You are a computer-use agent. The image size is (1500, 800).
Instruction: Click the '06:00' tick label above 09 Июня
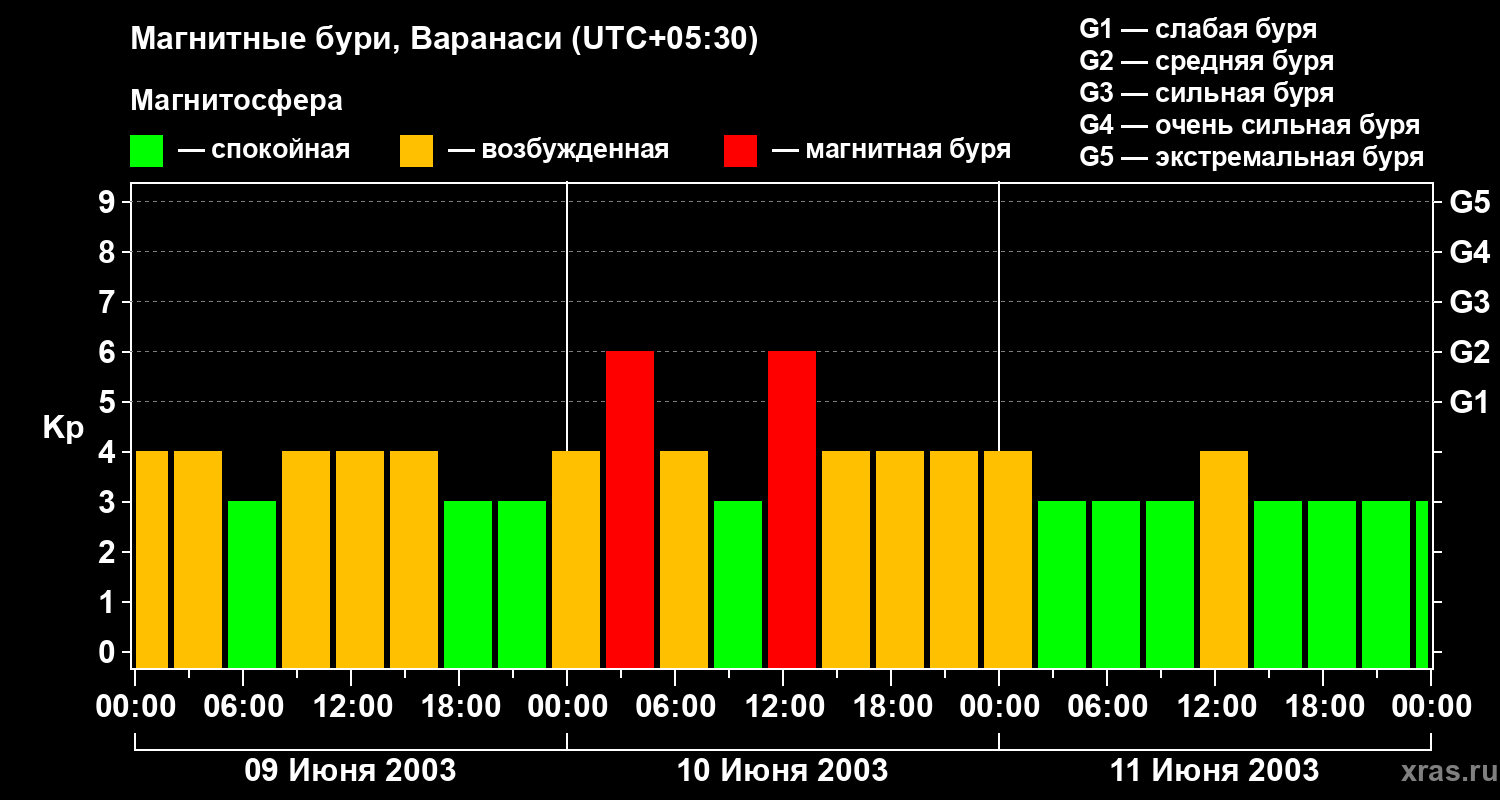click(x=244, y=707)
